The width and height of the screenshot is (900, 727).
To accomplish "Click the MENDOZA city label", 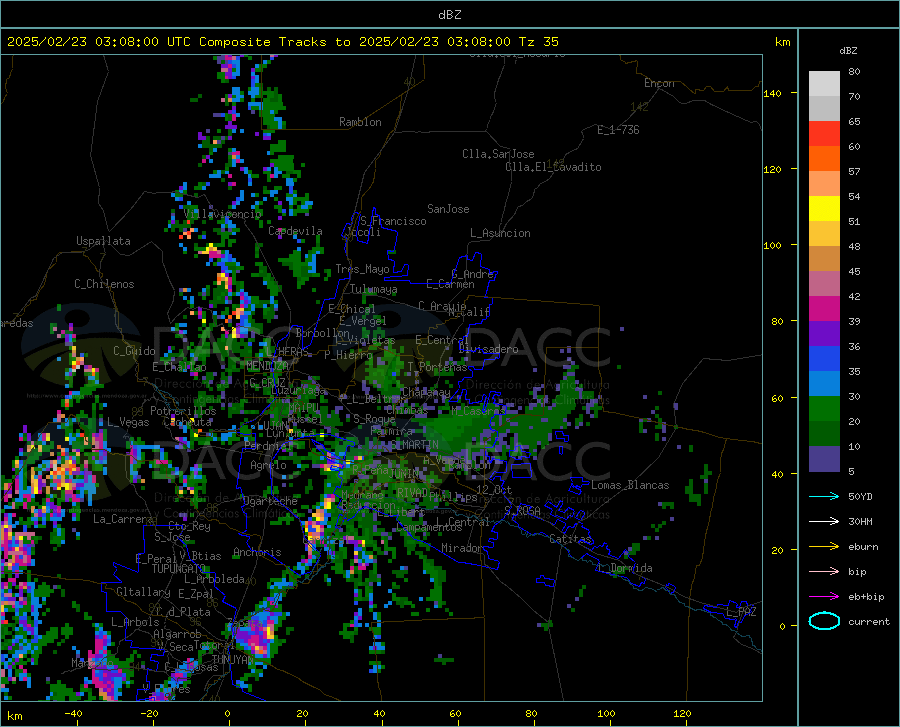I will coord(267,366).
